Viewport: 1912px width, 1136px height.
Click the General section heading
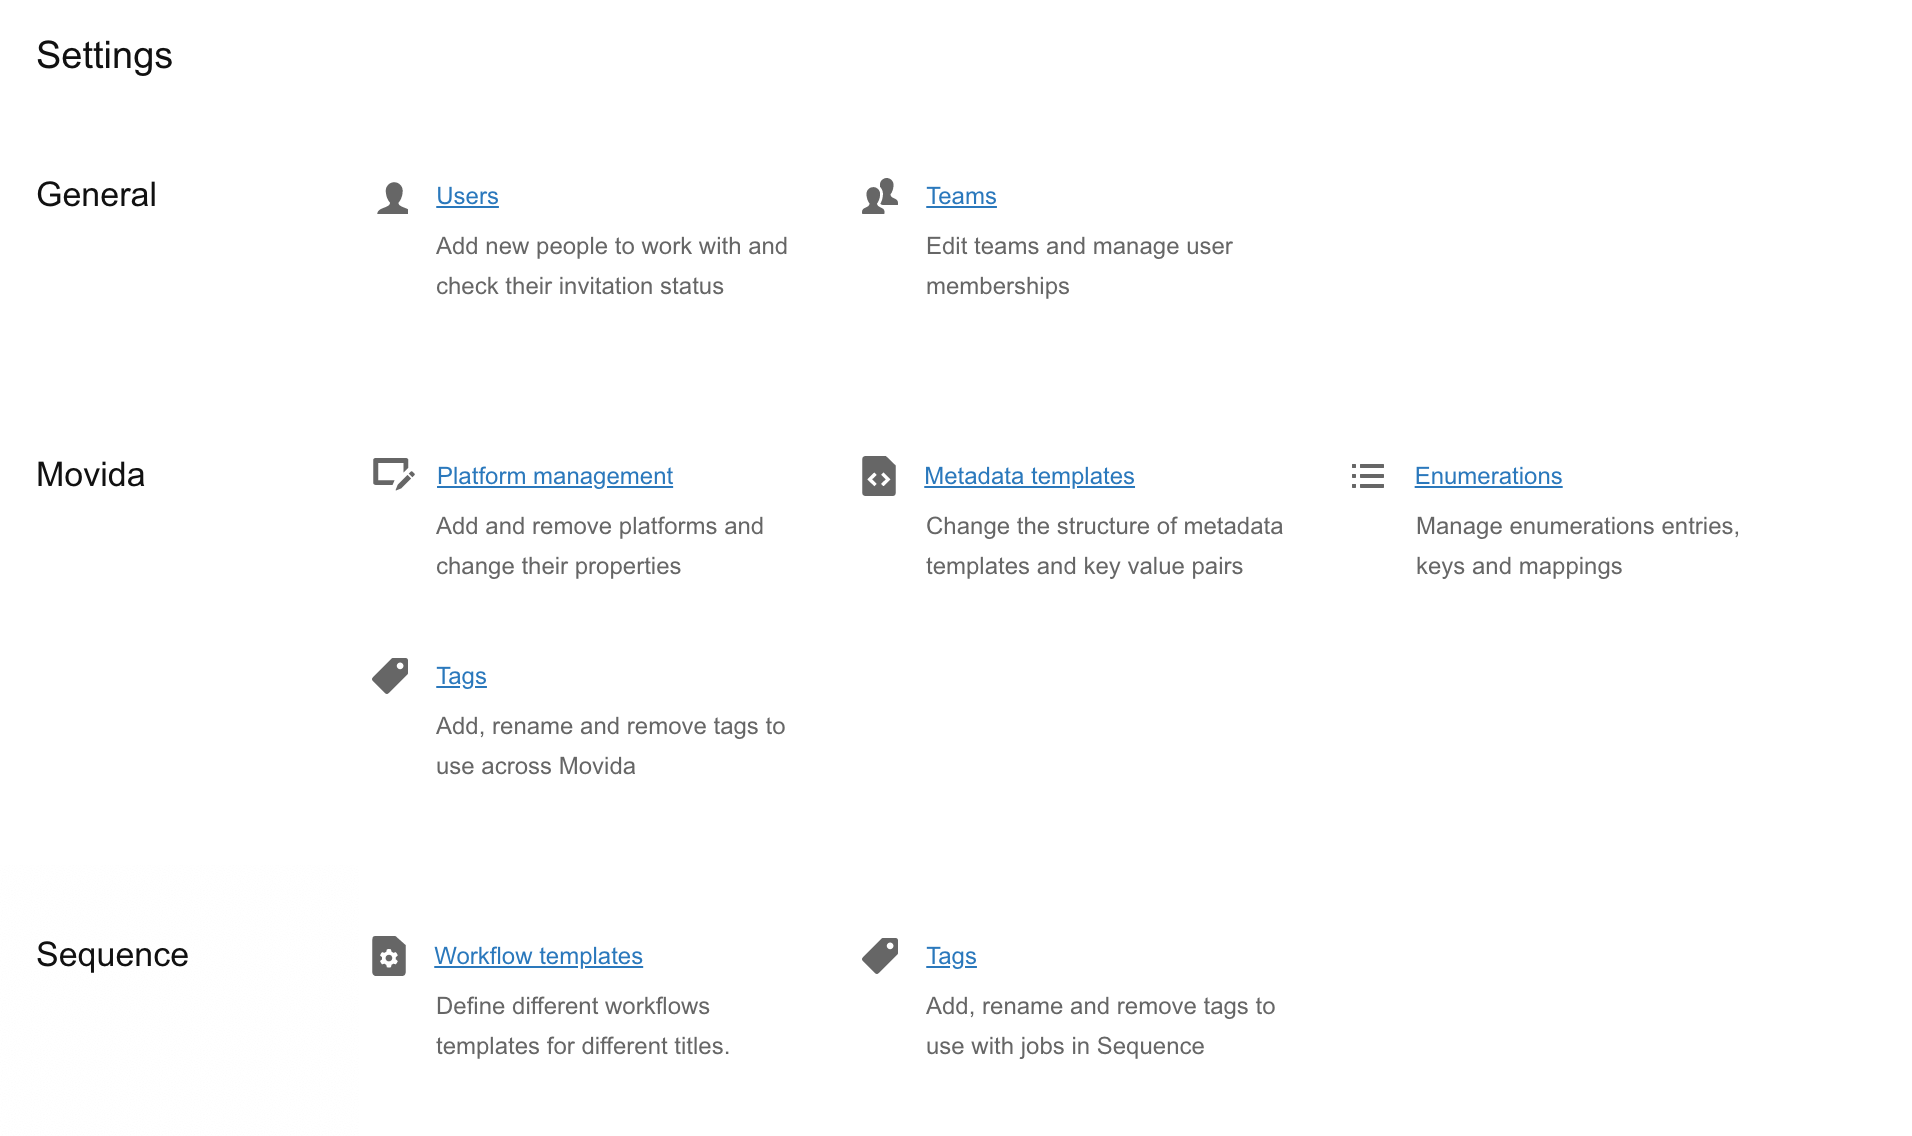tap(97, 194)
